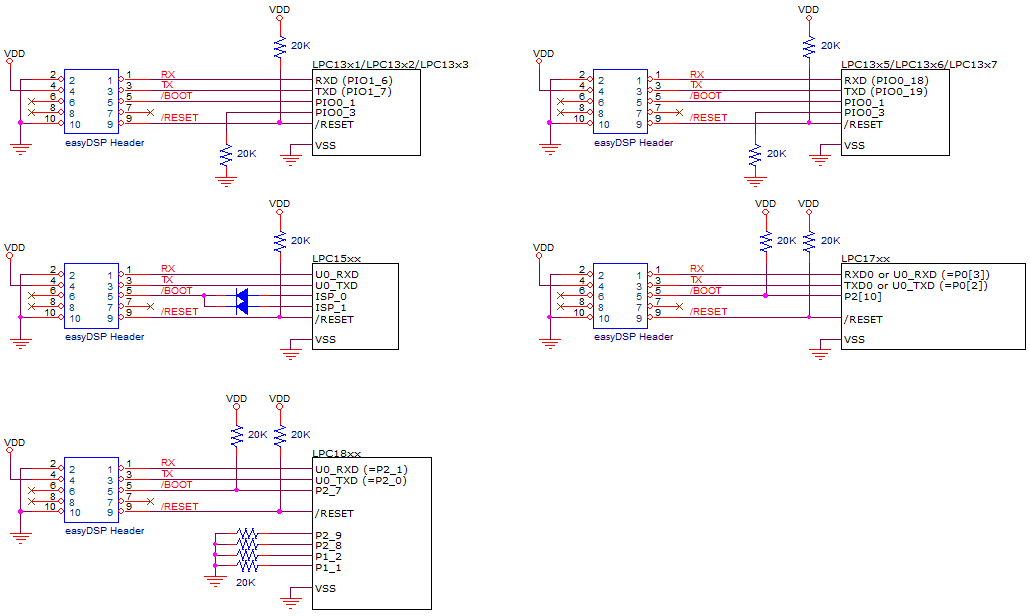Select the P2[10] pin on LPC17xx

point(863,296)
